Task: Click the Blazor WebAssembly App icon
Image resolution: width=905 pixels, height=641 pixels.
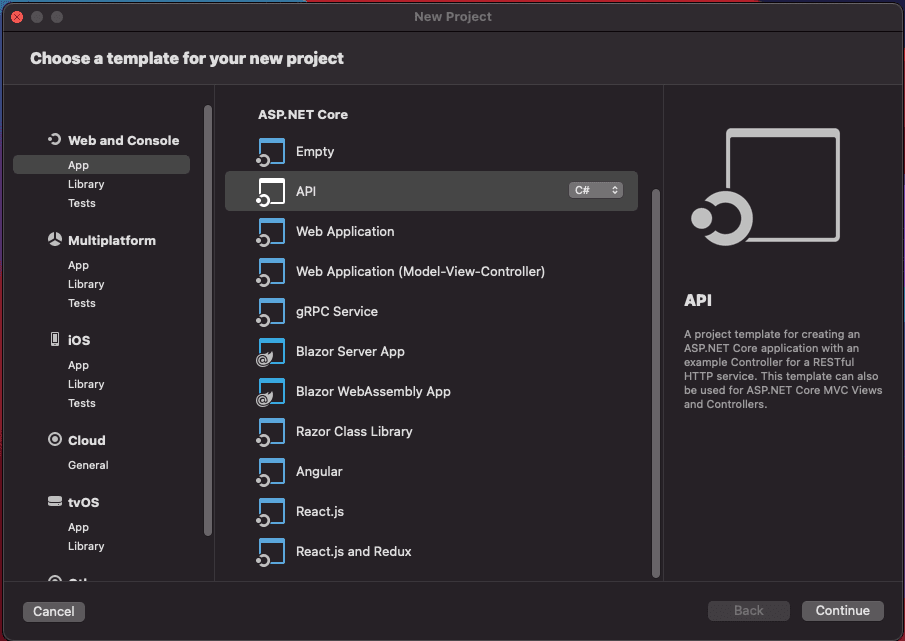Action: click(270, 391)
